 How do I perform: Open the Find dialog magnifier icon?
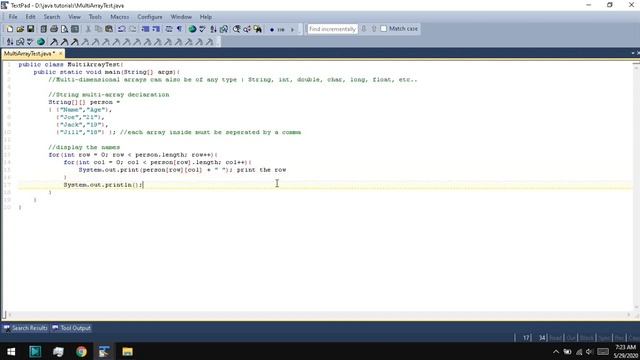click(236, 29)
